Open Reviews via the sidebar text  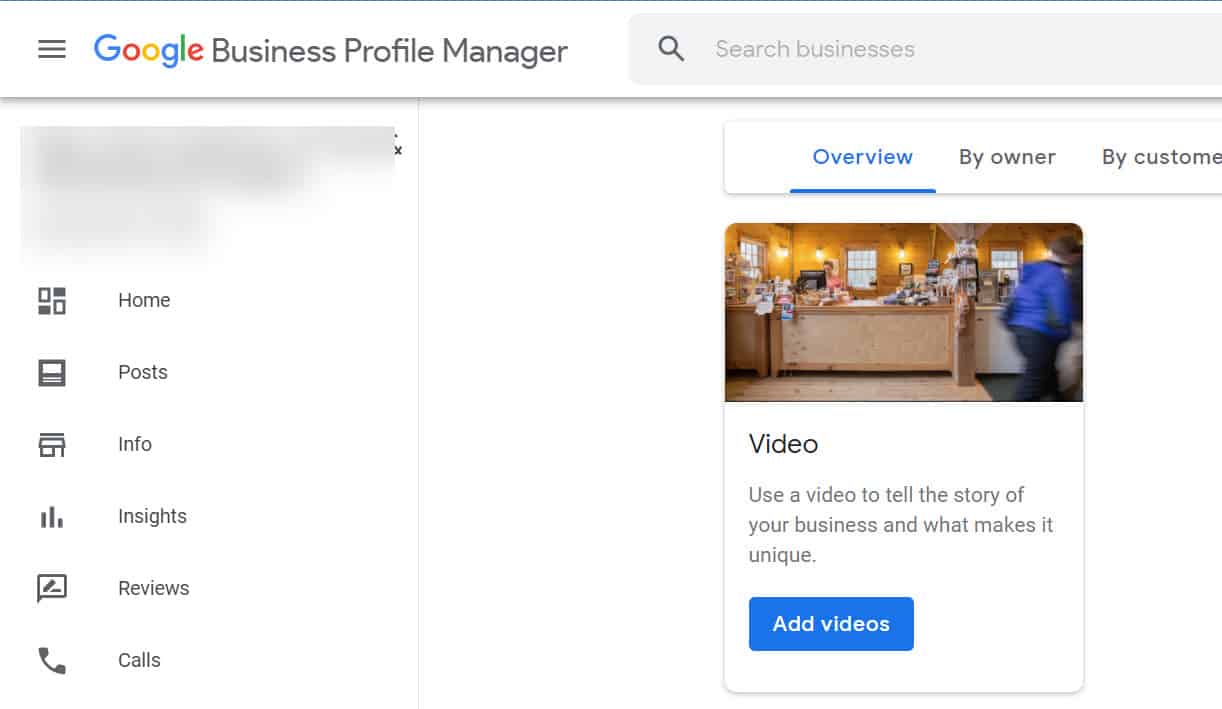(153, 588)
